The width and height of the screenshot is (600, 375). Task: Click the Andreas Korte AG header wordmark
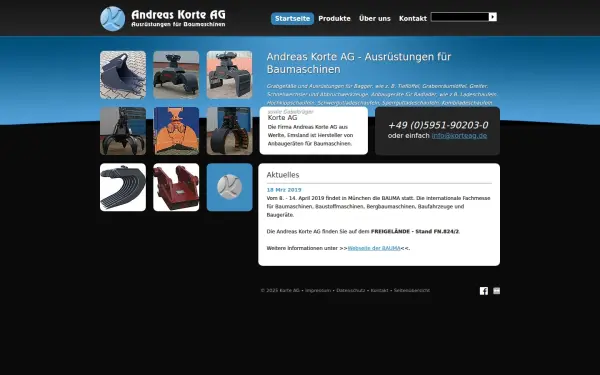coord(178,18)
